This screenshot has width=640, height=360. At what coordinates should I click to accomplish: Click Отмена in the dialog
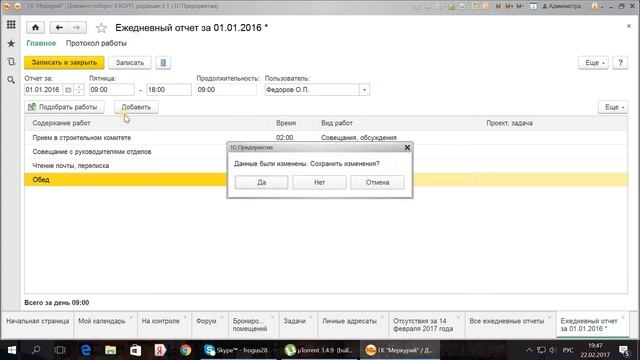[378, 182]
